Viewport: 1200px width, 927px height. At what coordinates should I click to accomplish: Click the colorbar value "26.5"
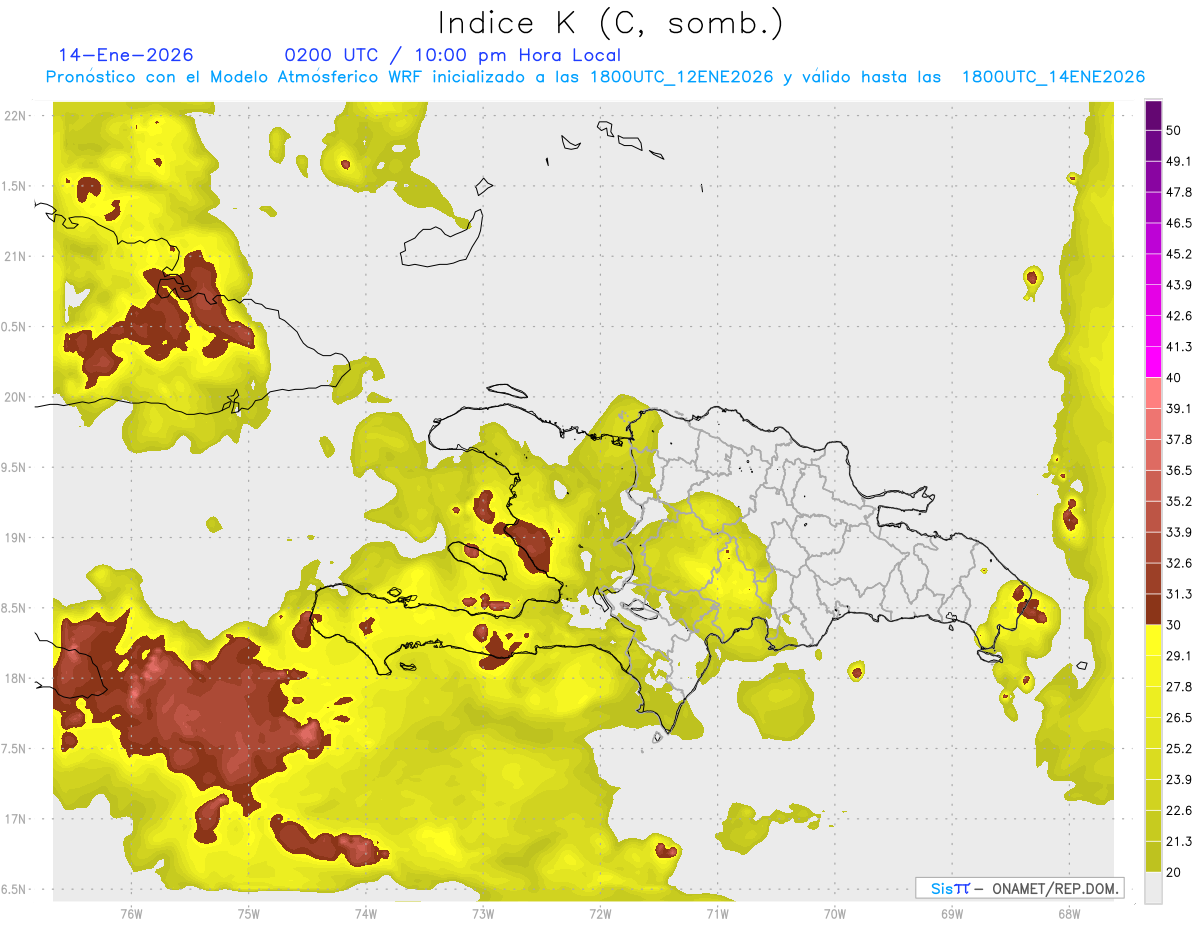pyautogui.click(x=1179, y=718)
